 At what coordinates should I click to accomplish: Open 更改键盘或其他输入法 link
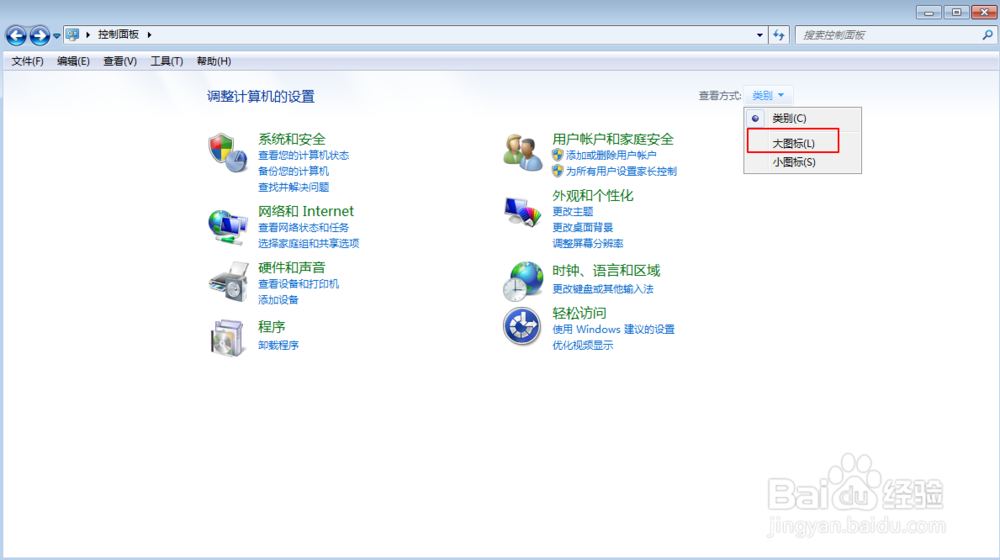(x=603, y=289)
